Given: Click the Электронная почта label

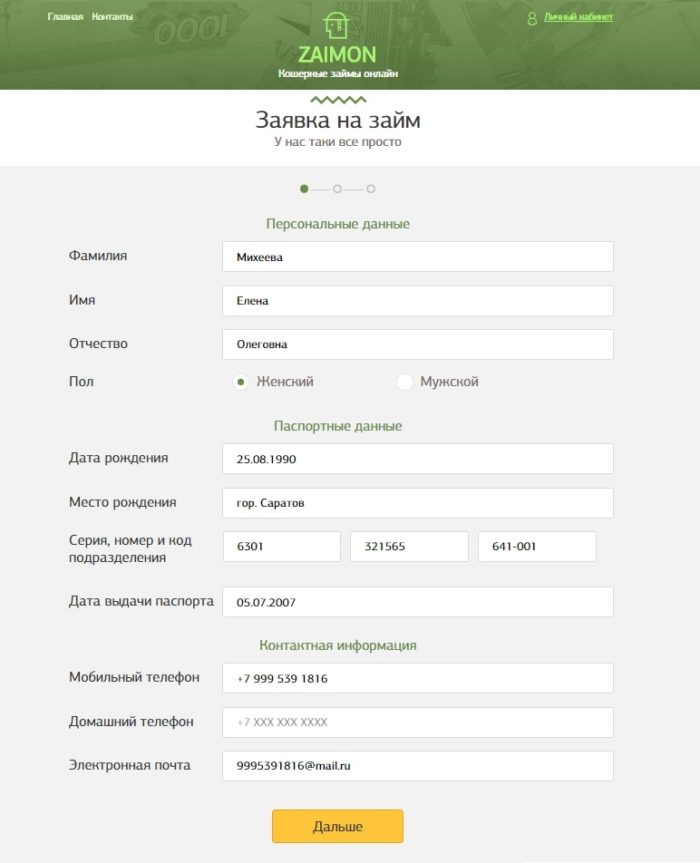Looking at the screenshot, I should click(x=130, y=765).
